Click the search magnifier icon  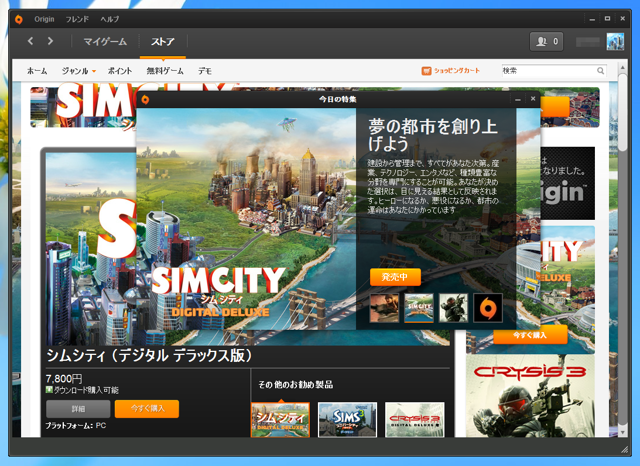(x=600, y=71)
